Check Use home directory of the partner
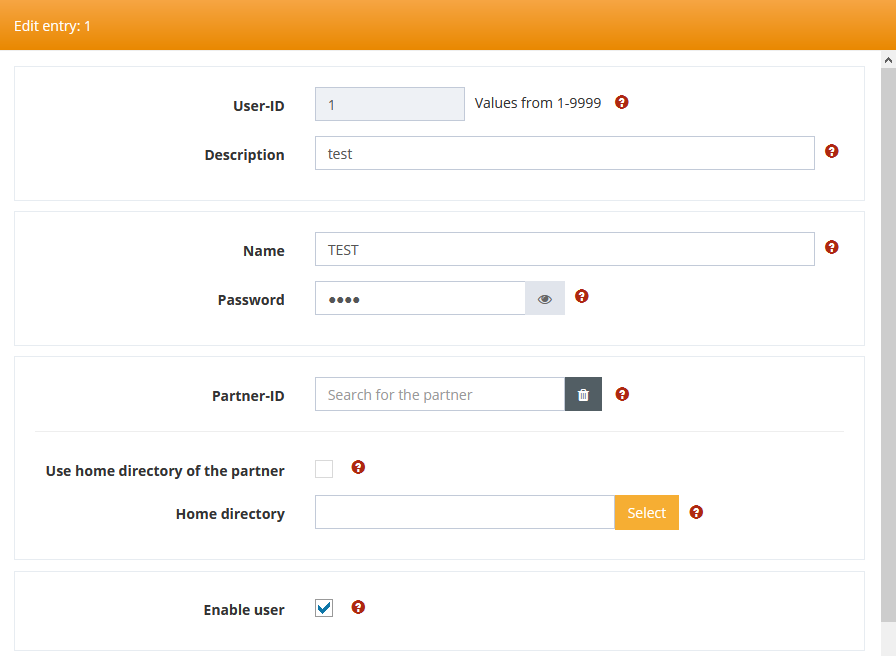Viewport: 896px width, 656px height. point(324,469)
